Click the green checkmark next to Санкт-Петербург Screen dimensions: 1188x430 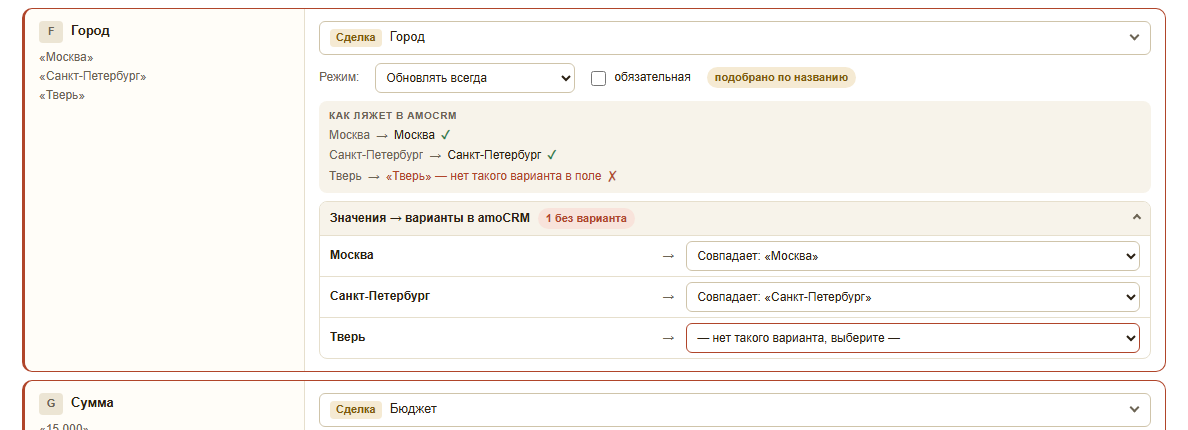[552, 155]
